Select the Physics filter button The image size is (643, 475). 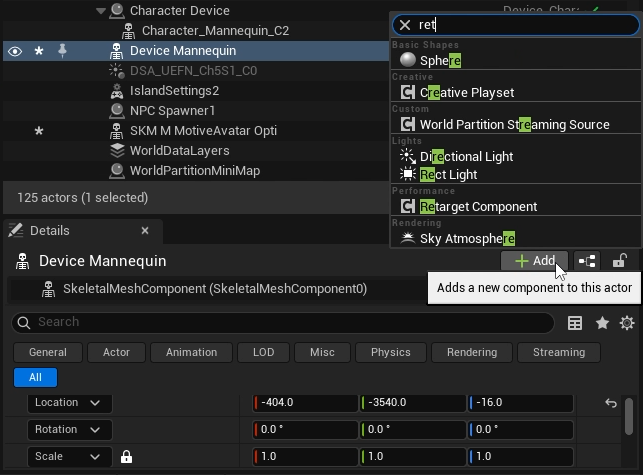(390, 352)
